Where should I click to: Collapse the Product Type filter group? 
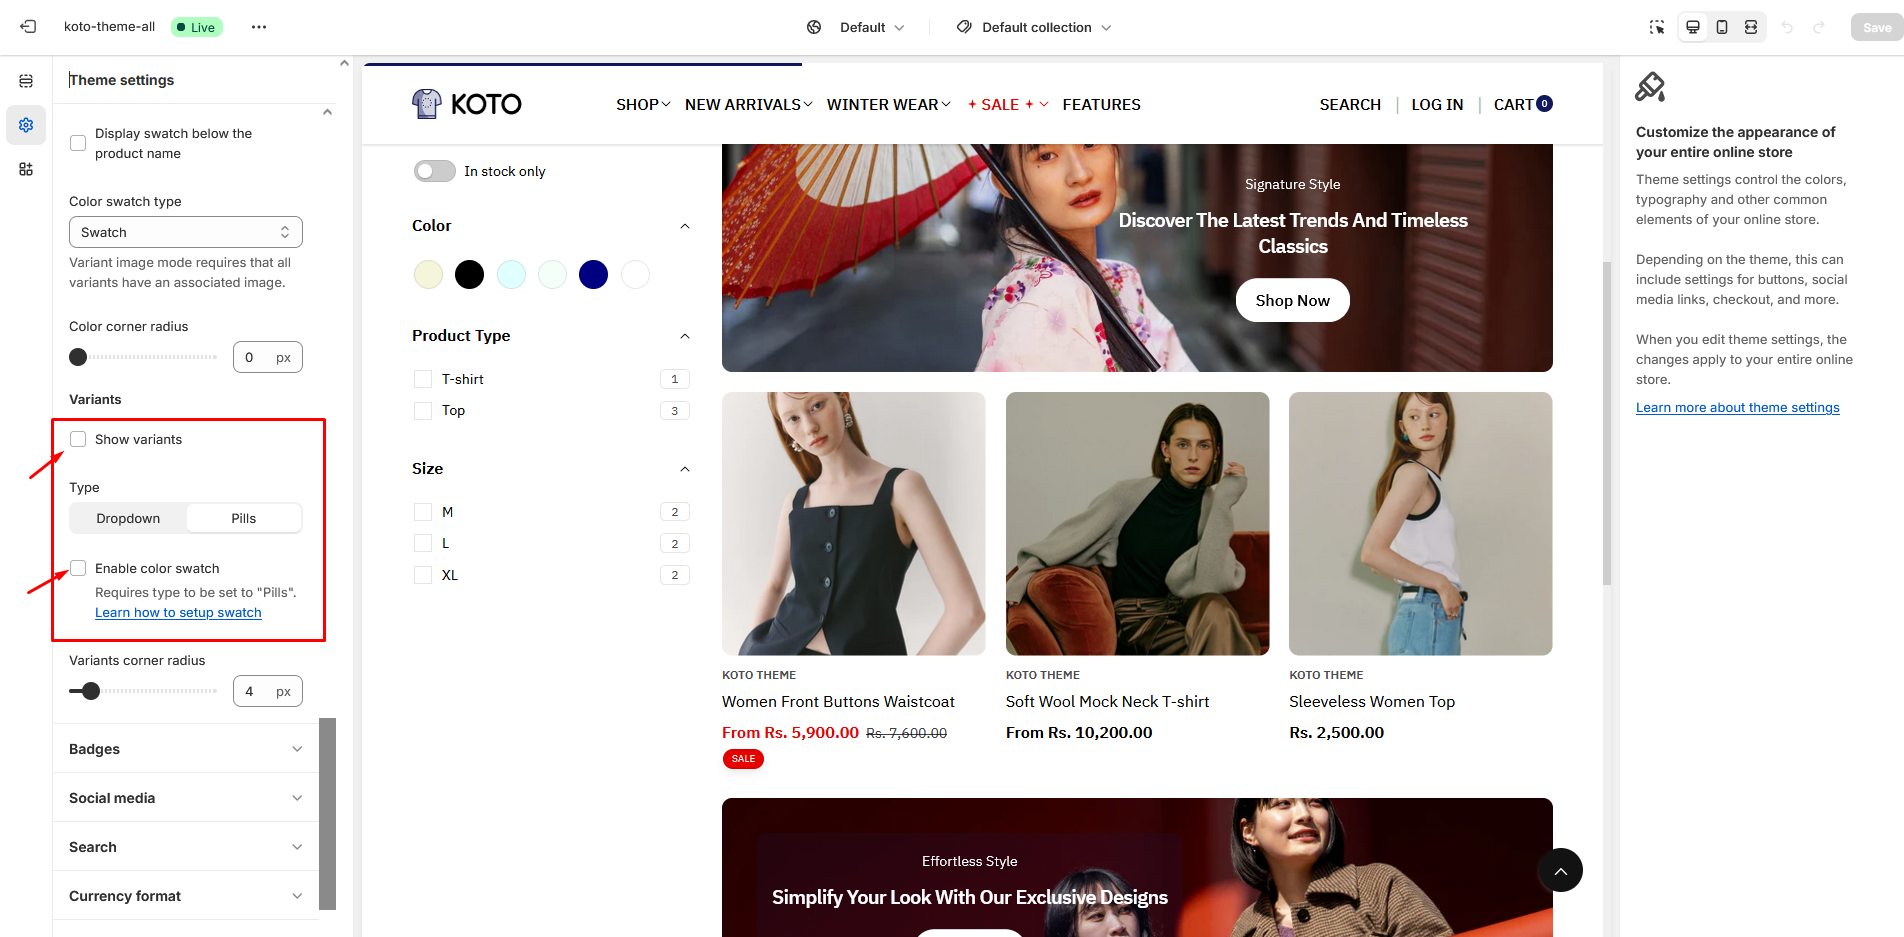(x=685, y=336)
